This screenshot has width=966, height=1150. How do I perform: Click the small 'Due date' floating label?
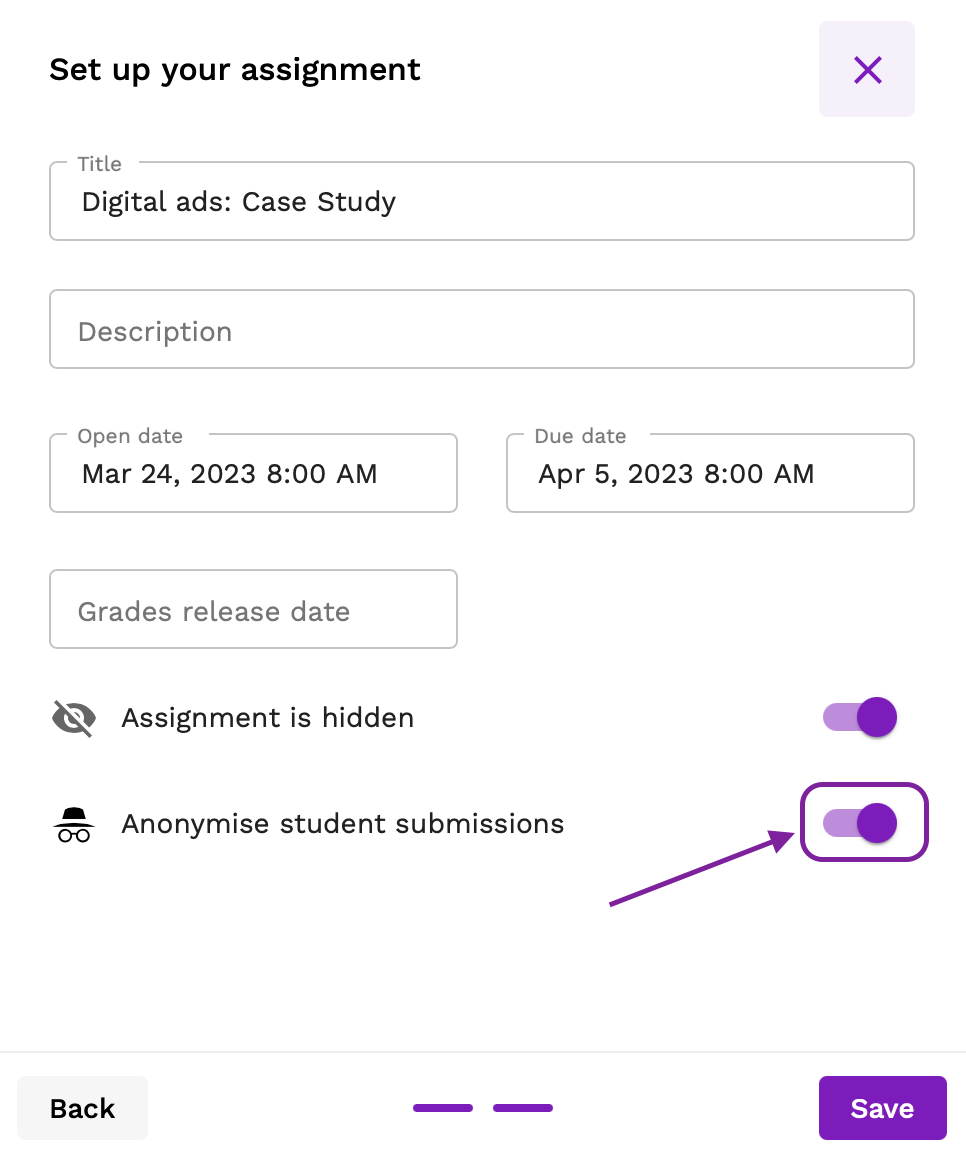(x=580, y=436)
